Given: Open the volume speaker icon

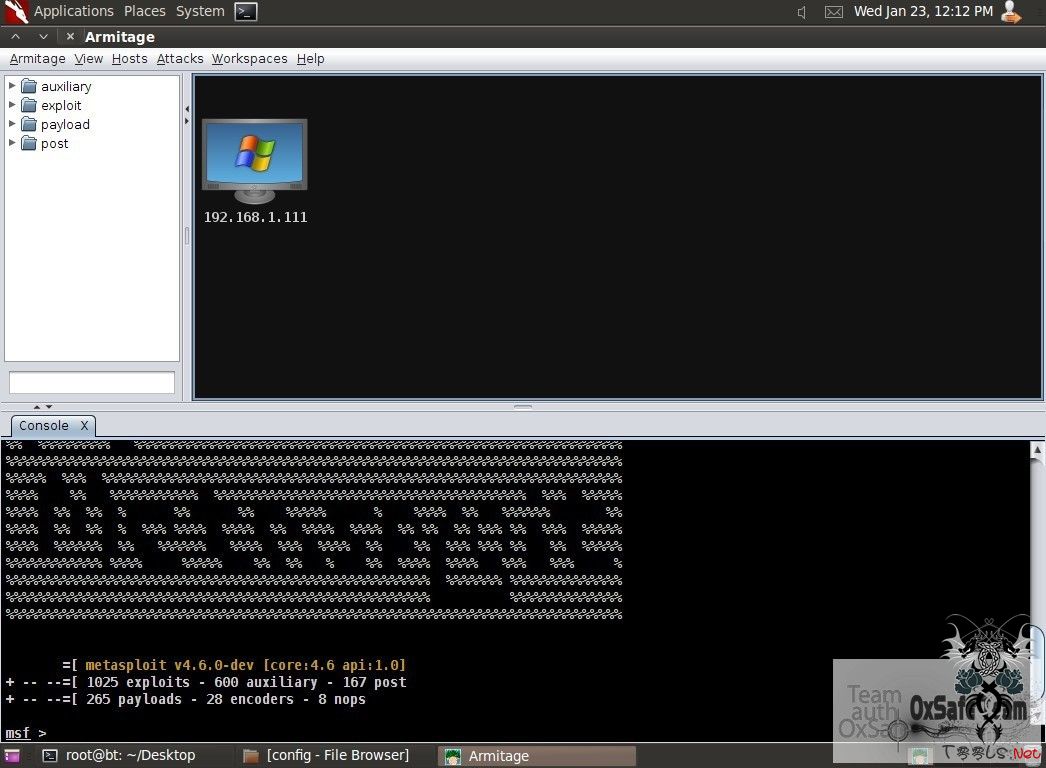Looking at the screenshot, I should pos(802,12).
